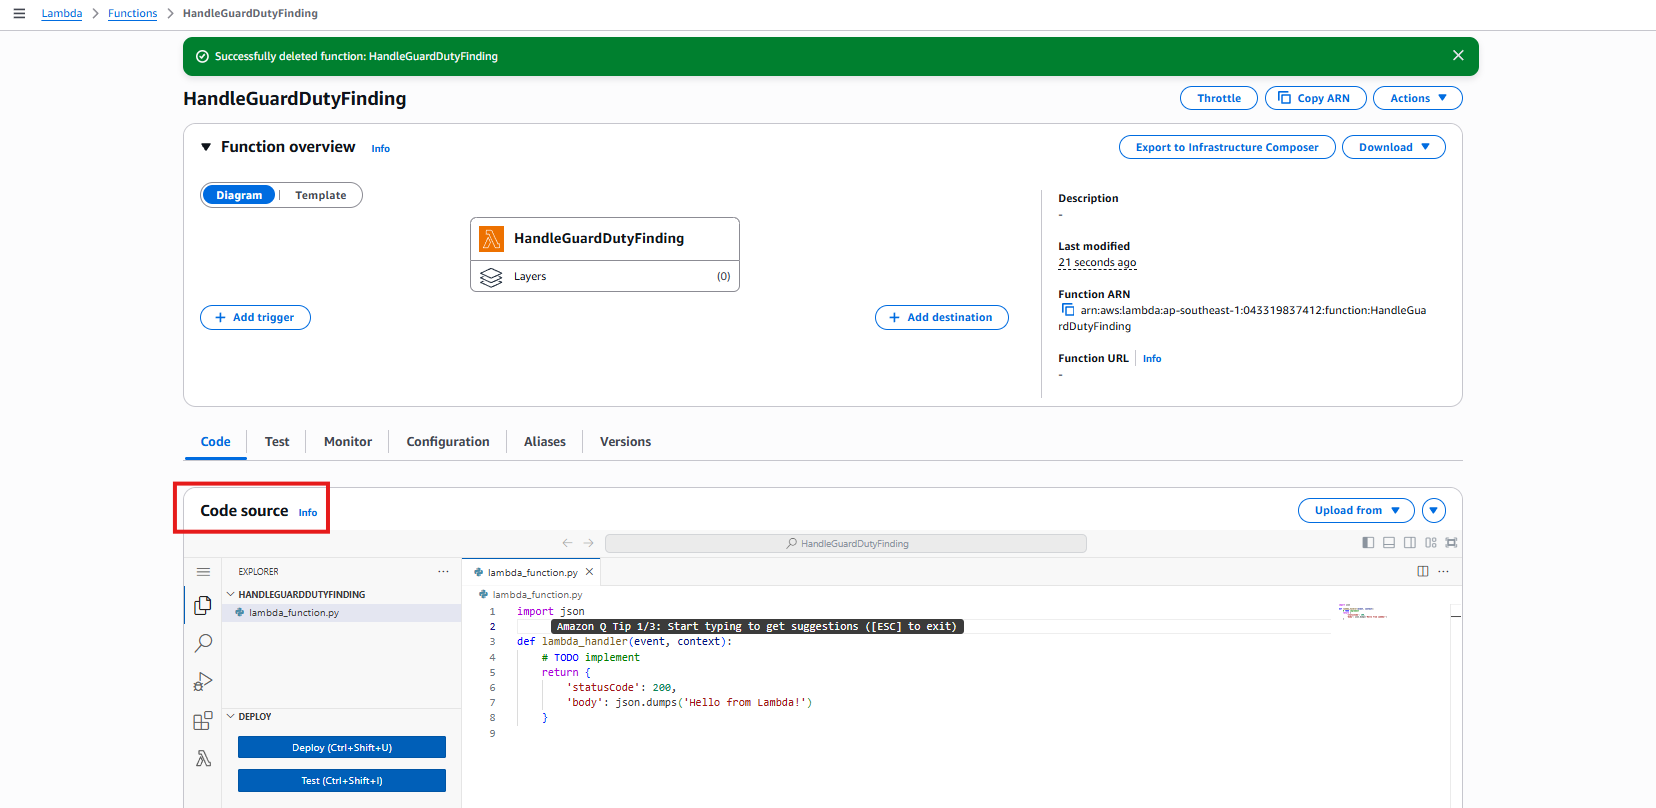Open the Test tab
The width and height of the screenshot is (1656, 808).
(x=277, y=442)
